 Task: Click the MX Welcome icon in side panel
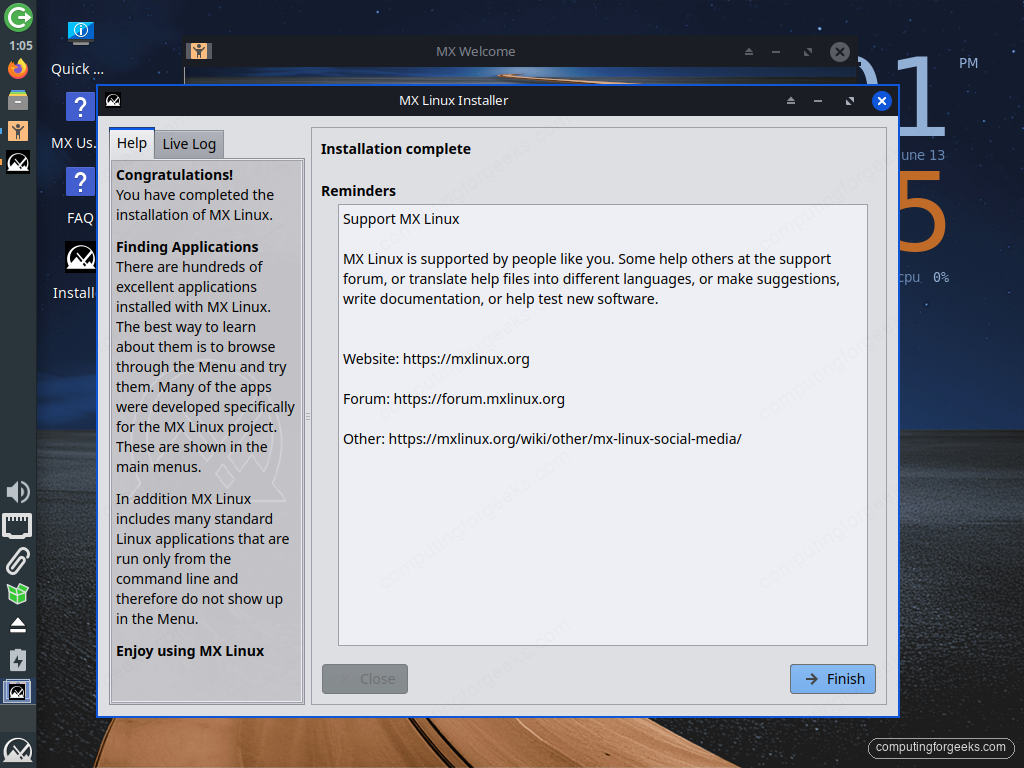pyautogui.click(x=18, y=131)
